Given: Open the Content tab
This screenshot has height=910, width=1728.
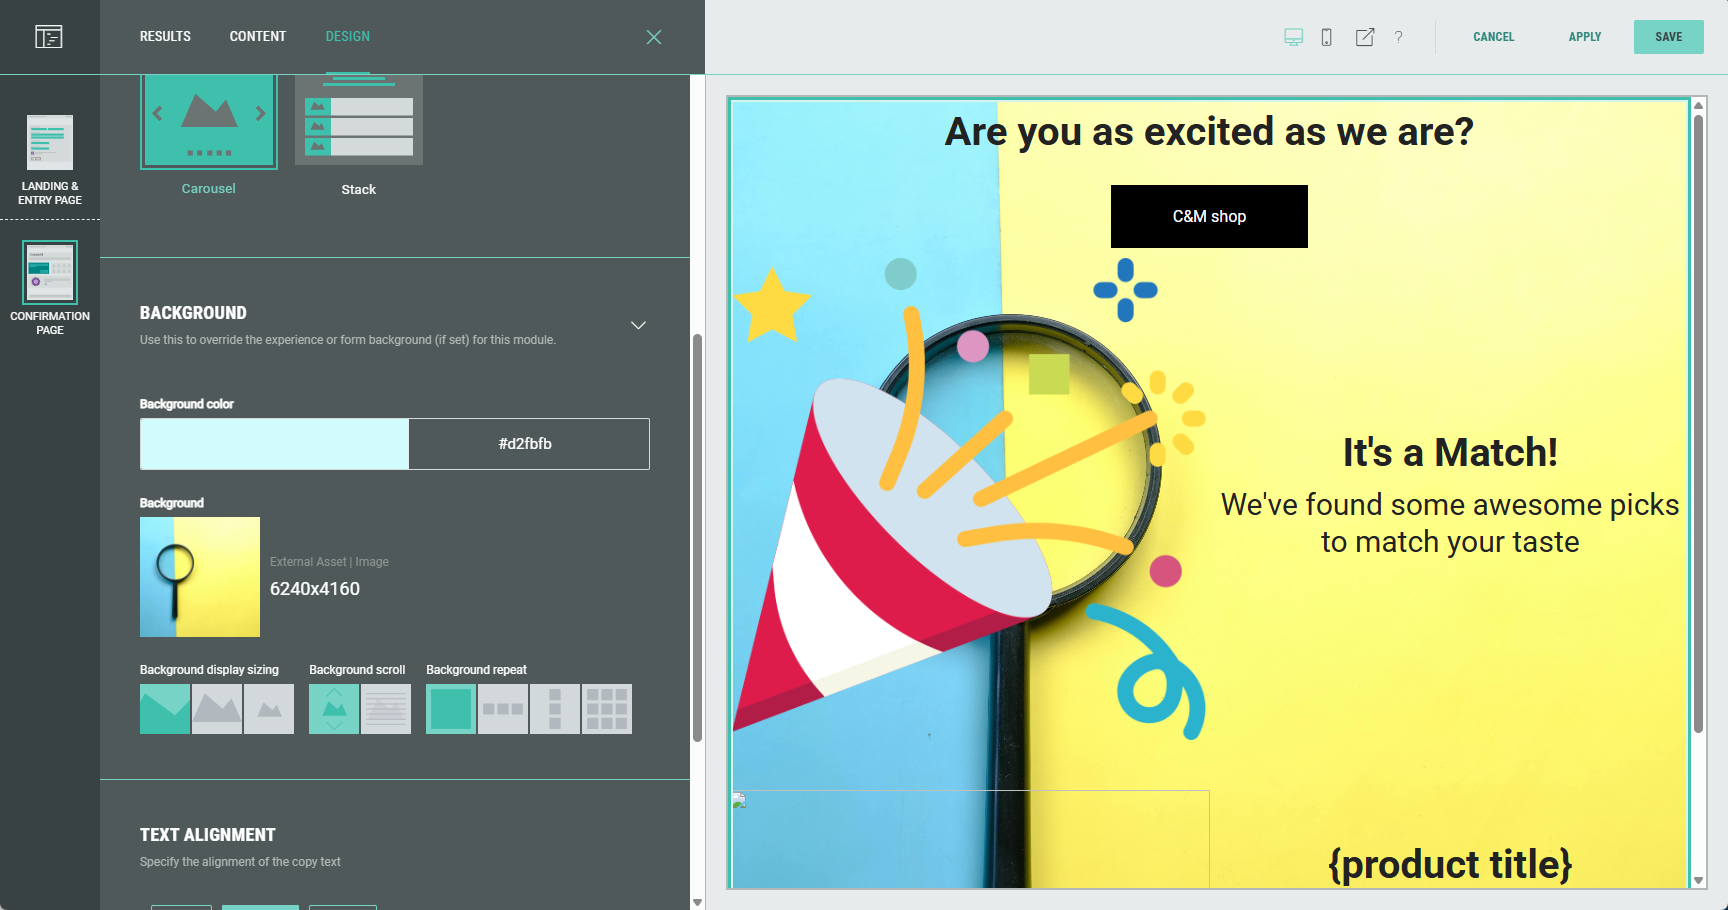Looking at the screenshot, I should [x=258, y=37].
